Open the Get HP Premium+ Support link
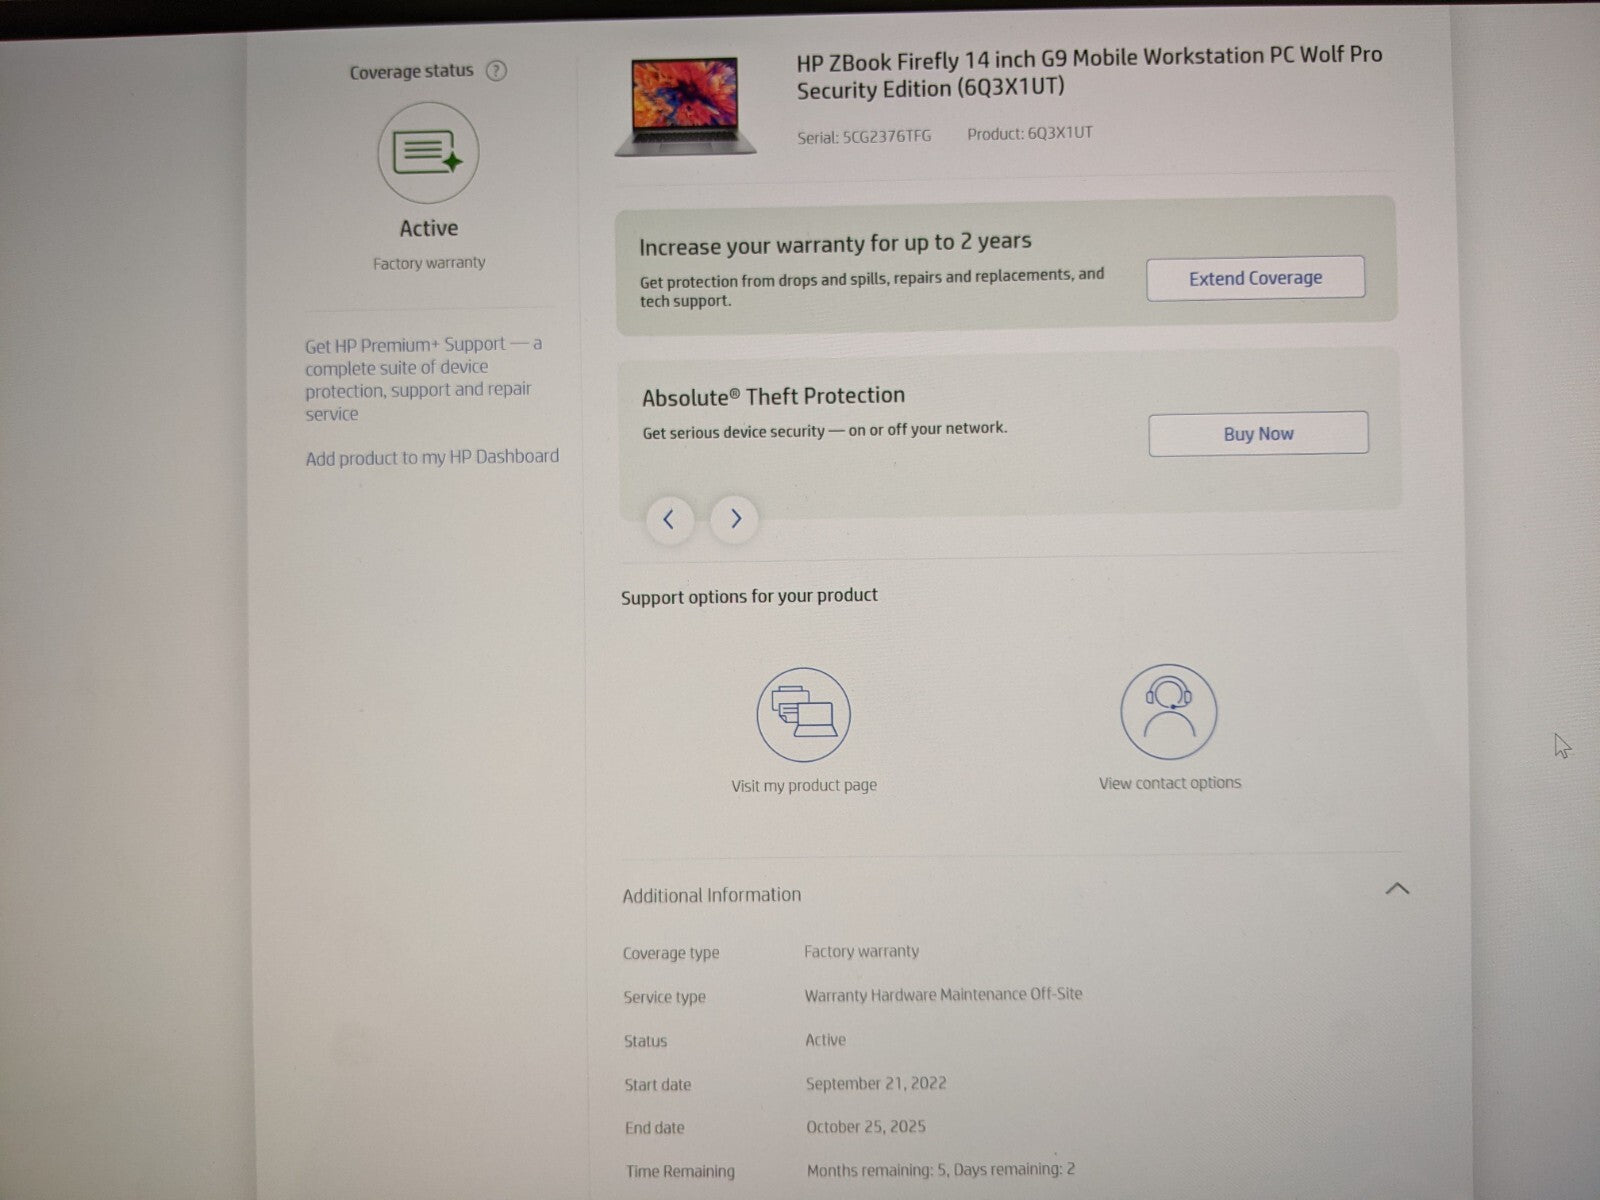The width and height of the screenshot is (1600, 1200). (422, 379)
